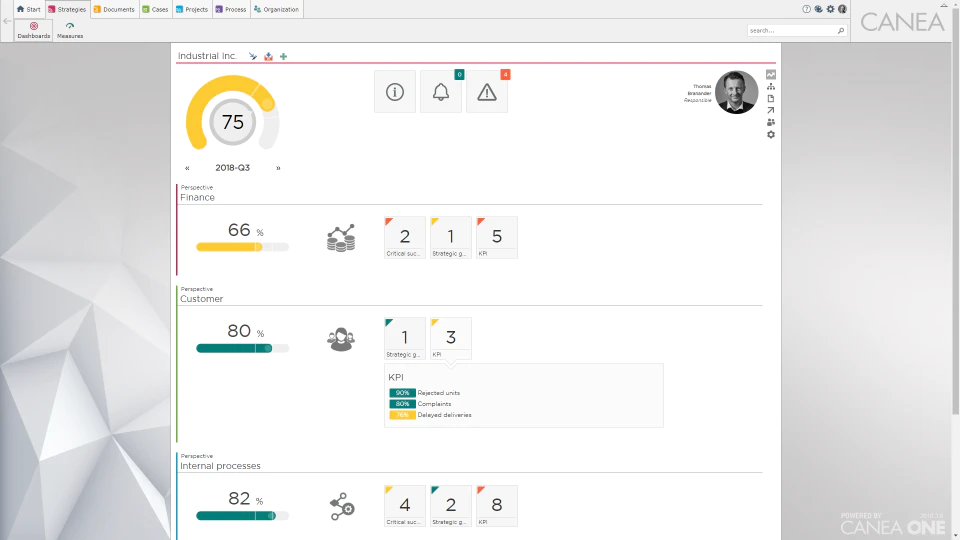This screenshot has width=960, height=540.
Task: Open the warning triangle alerts tile
Action: [x=487, y=92]
